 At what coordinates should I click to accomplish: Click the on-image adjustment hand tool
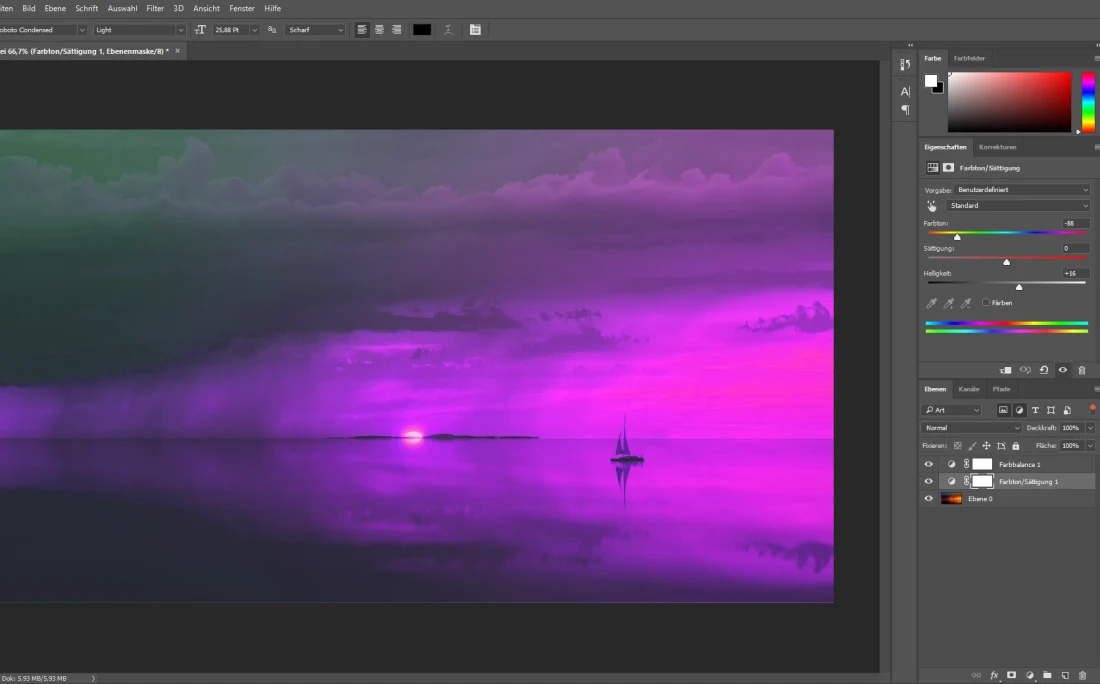[x=932, y=206]
